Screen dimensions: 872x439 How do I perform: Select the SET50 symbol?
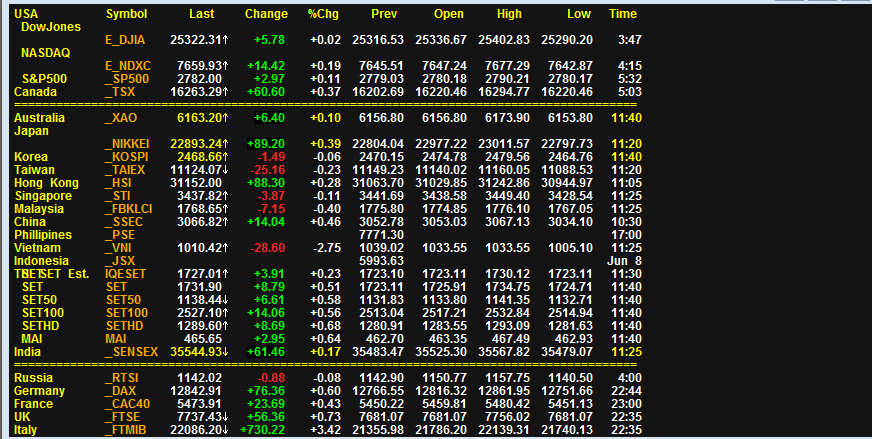tap(123, 300)
